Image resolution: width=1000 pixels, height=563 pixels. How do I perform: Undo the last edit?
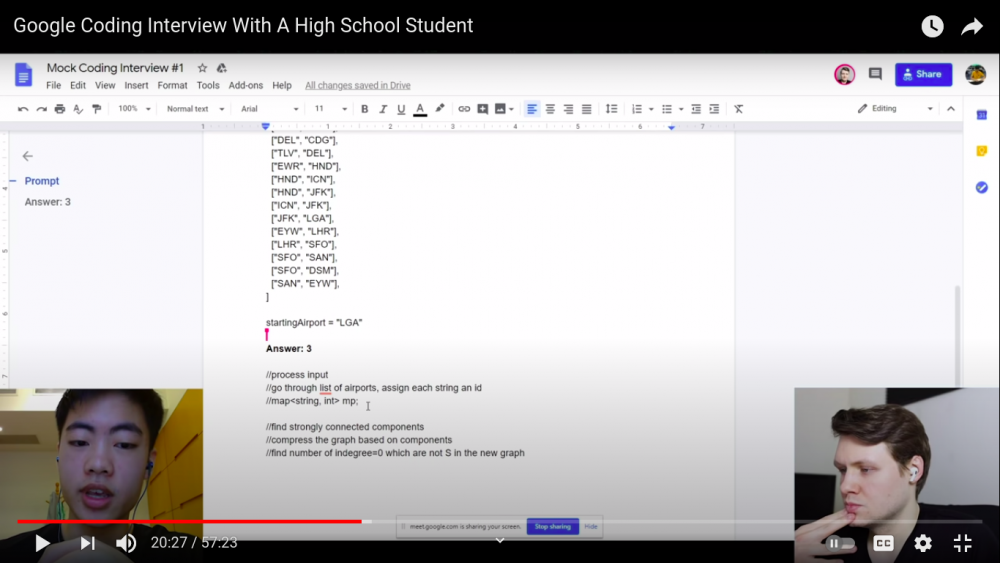point(23,109)
